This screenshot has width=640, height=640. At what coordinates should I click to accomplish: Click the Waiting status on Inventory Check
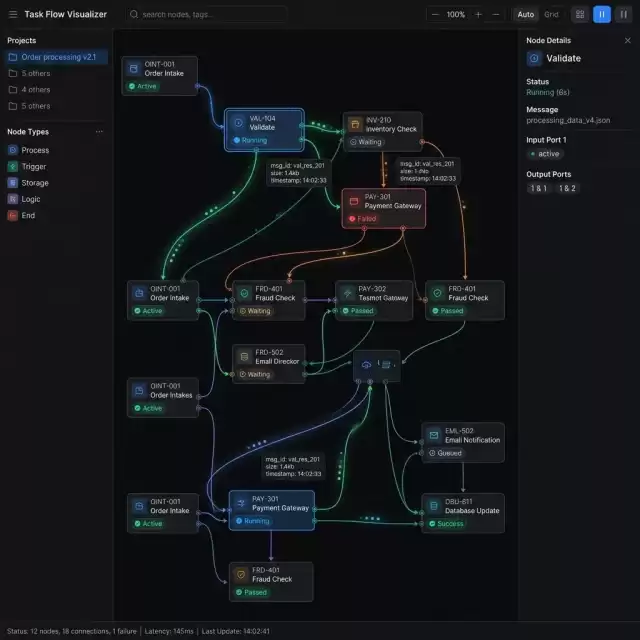pyautogui.click(x=366, y=142)
